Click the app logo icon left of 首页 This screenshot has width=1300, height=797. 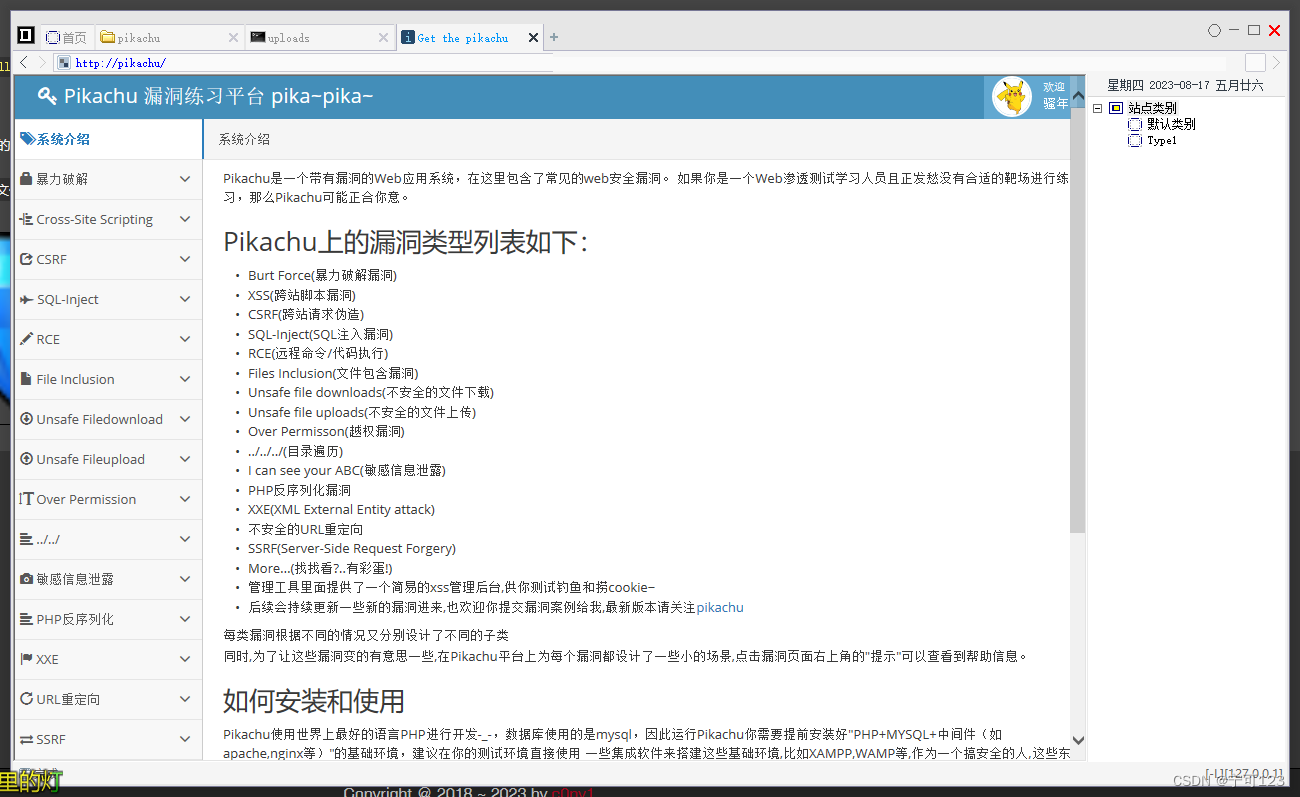[25, 37]
